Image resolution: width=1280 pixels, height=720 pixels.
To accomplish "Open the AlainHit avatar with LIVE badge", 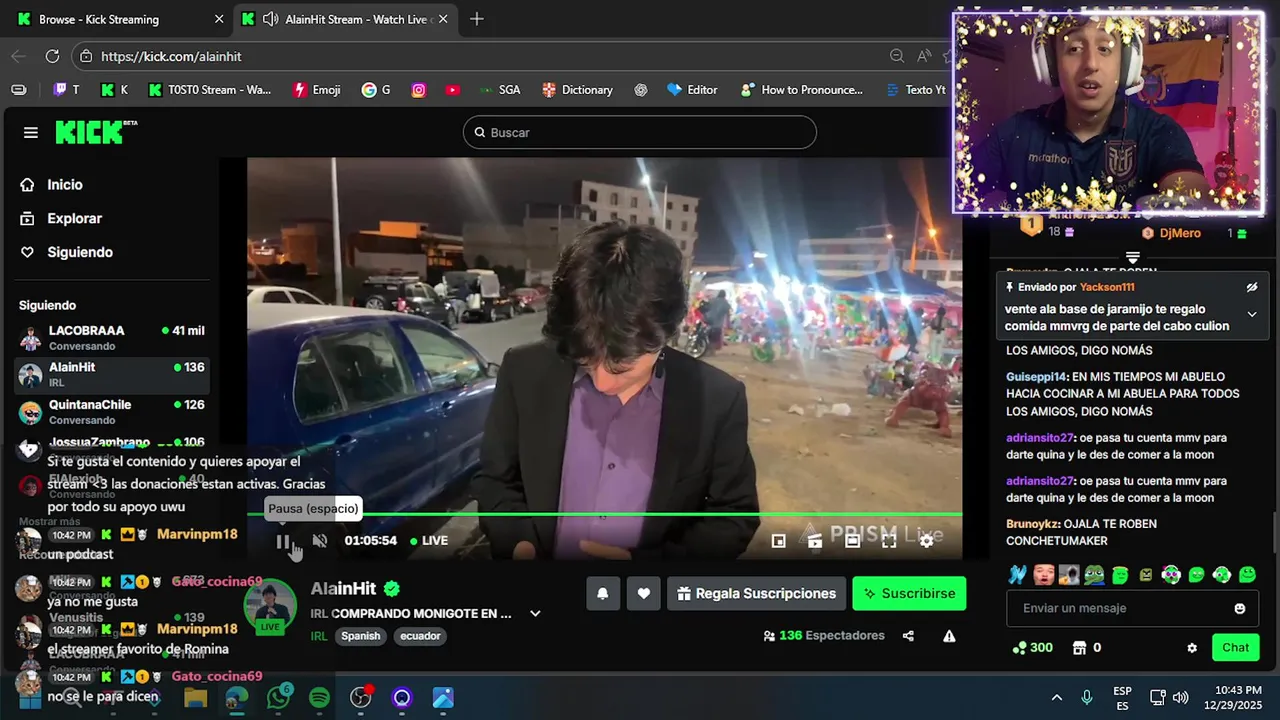I will coord(270,607).
